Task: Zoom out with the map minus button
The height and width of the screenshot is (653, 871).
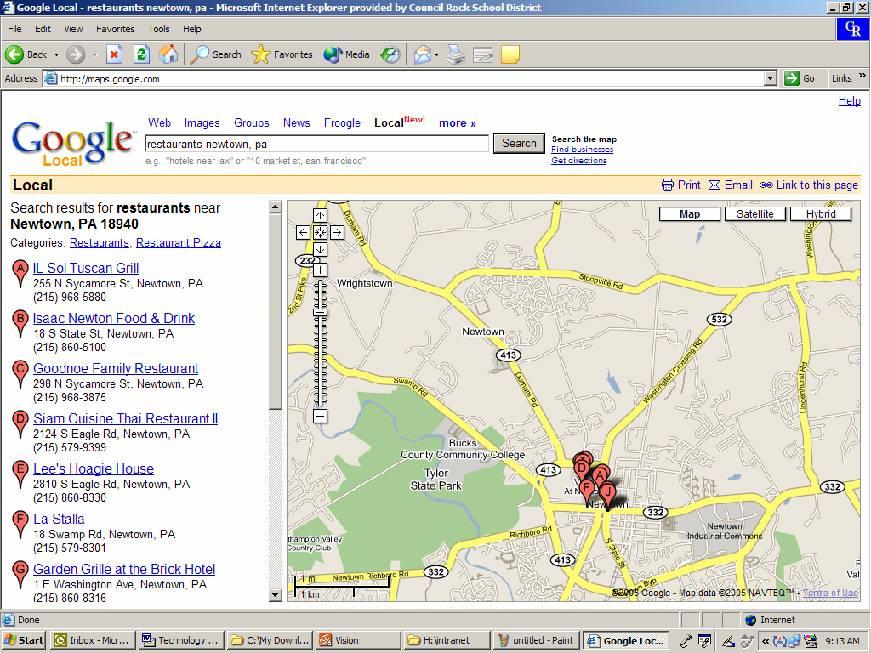Action: point(320,416)
